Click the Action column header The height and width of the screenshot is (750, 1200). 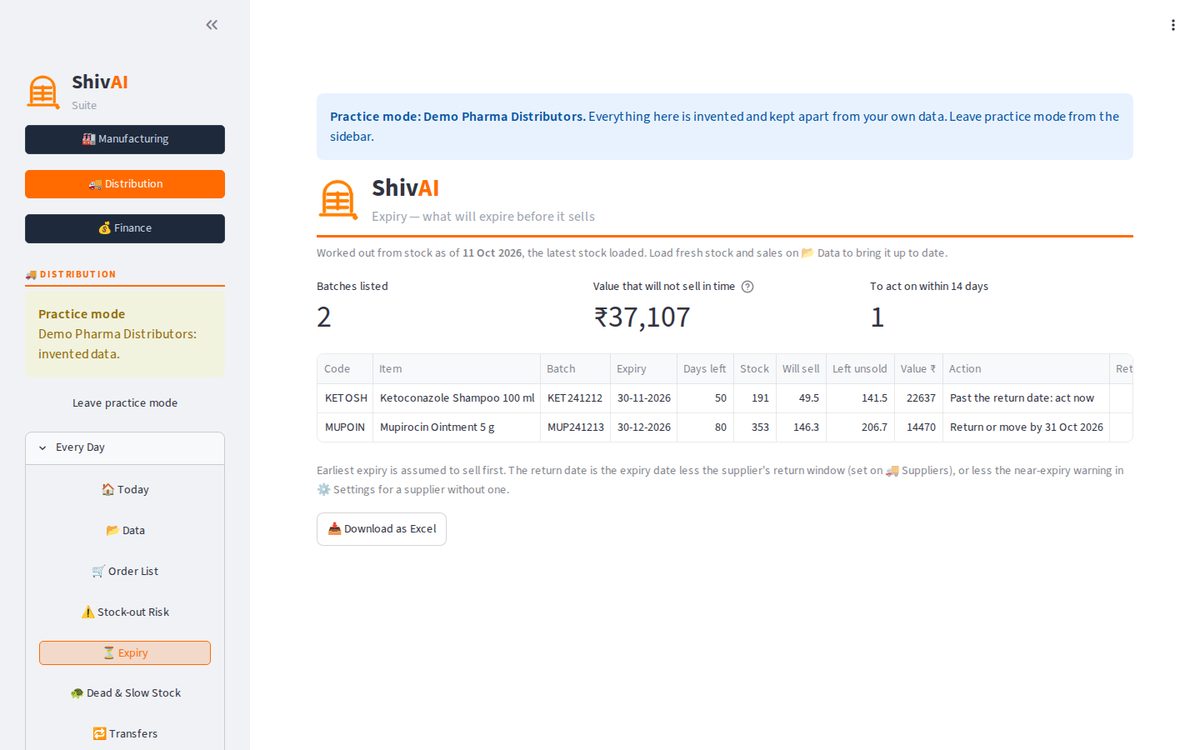(1026, 369)
